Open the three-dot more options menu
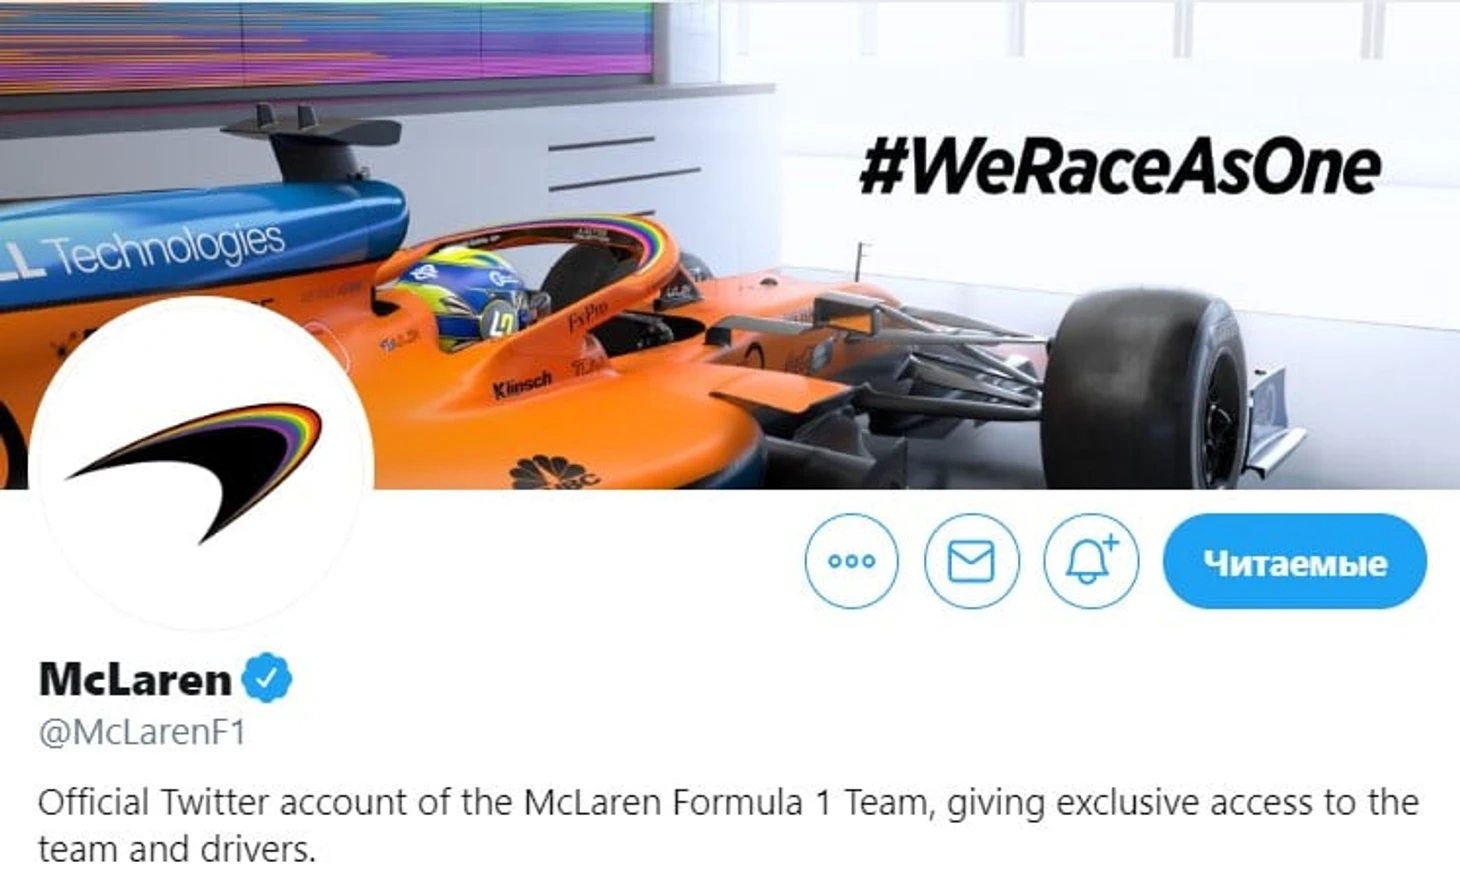1460x875 pixels. (851, 561)
